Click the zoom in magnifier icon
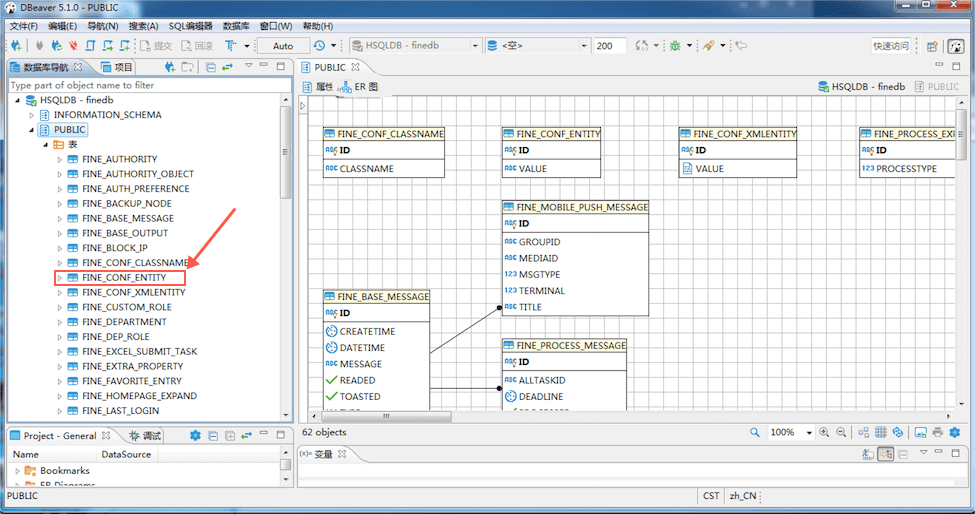Image resolution: width=975 pixels, height=514 pixels. (824, 432)
